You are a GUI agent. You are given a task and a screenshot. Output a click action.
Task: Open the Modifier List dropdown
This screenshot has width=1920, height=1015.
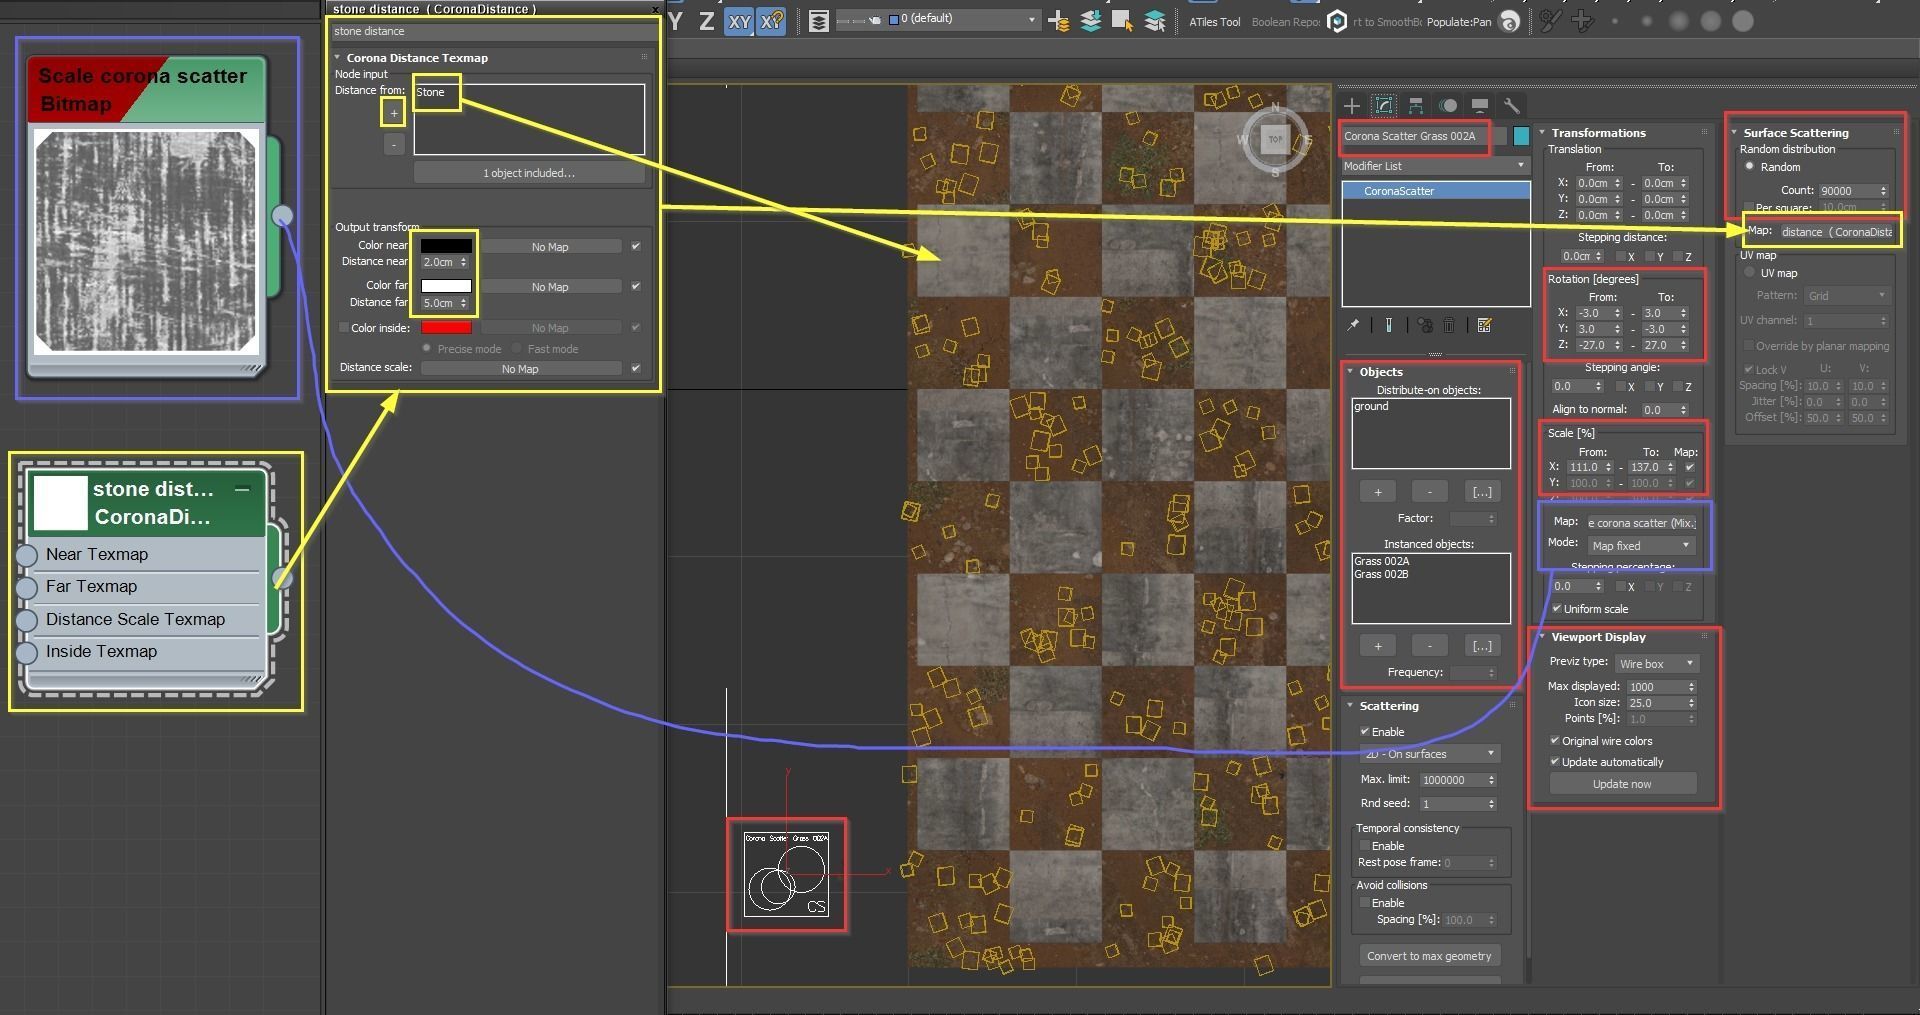(1435, 166)
